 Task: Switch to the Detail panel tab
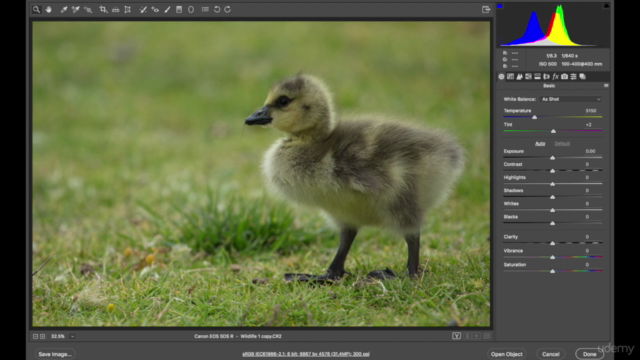[519, 76]
